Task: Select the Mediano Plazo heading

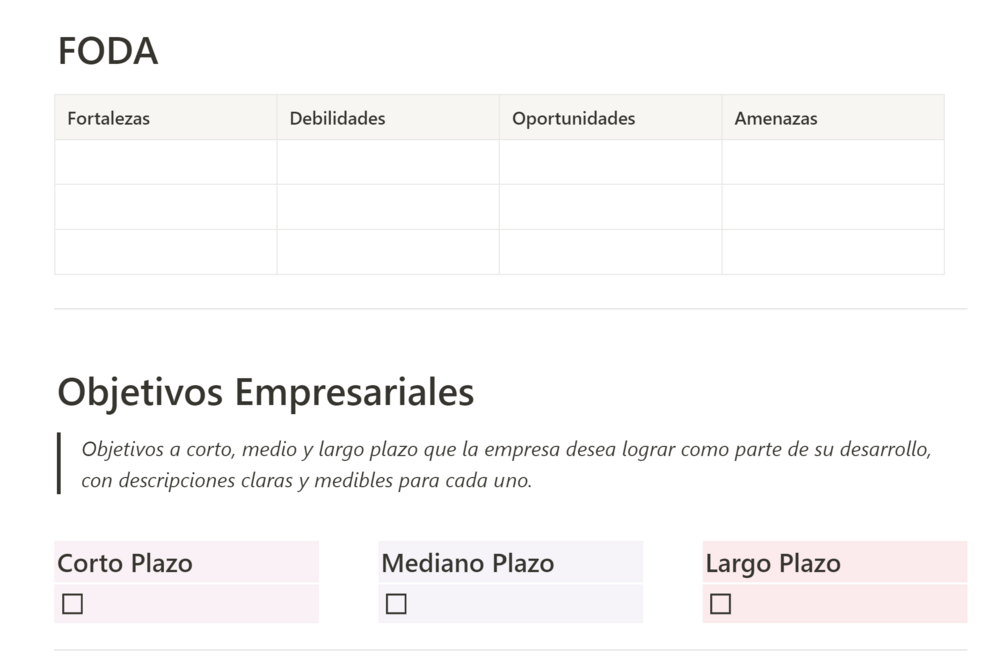Action: [467, 563]
